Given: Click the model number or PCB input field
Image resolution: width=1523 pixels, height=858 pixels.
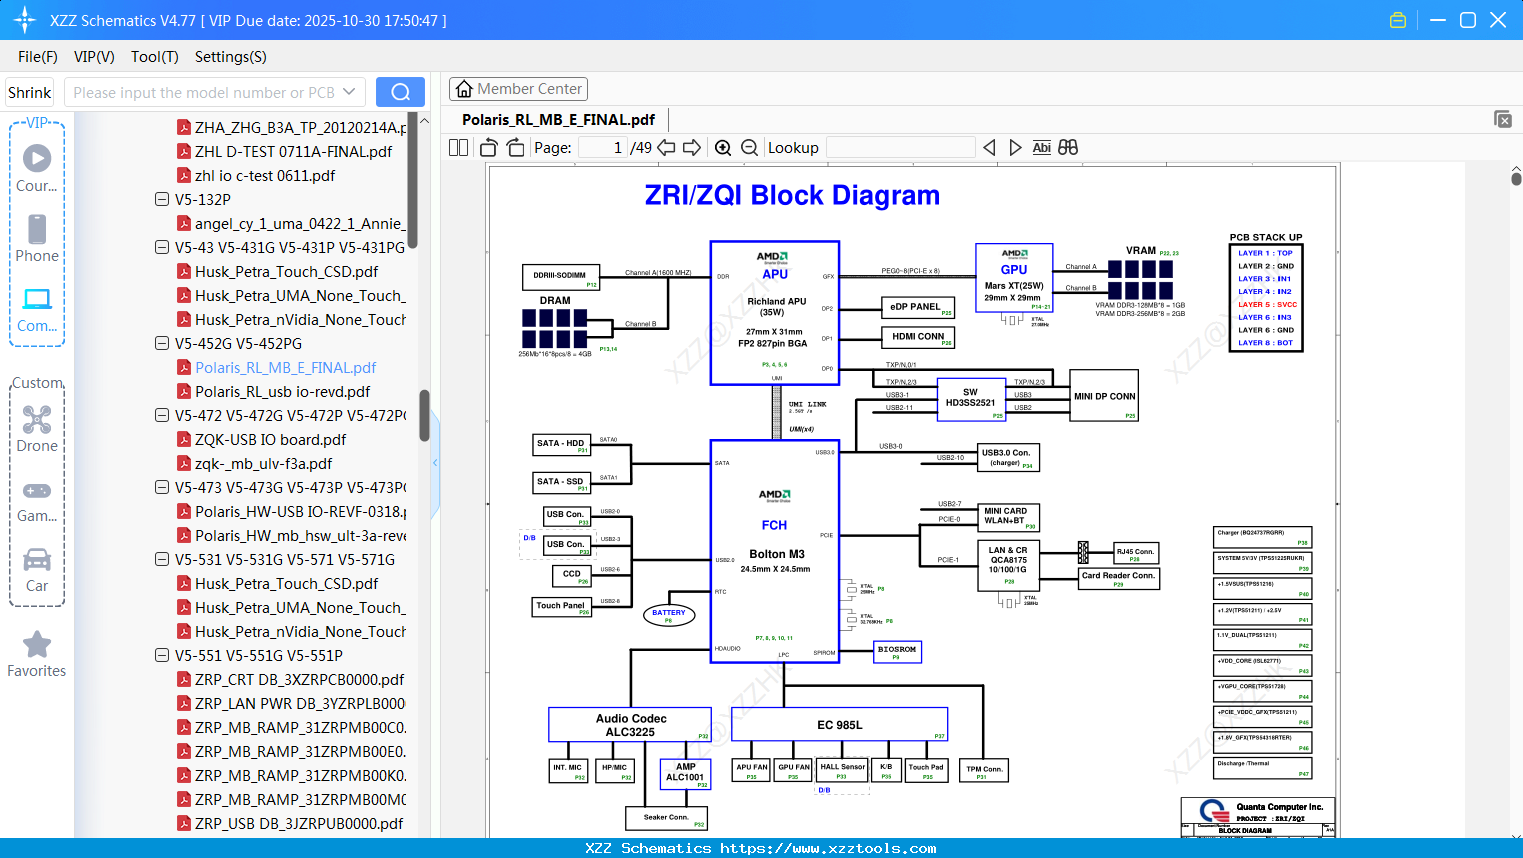Looking at the screenshot, I should pyautogui.click(x=205, y=92).
